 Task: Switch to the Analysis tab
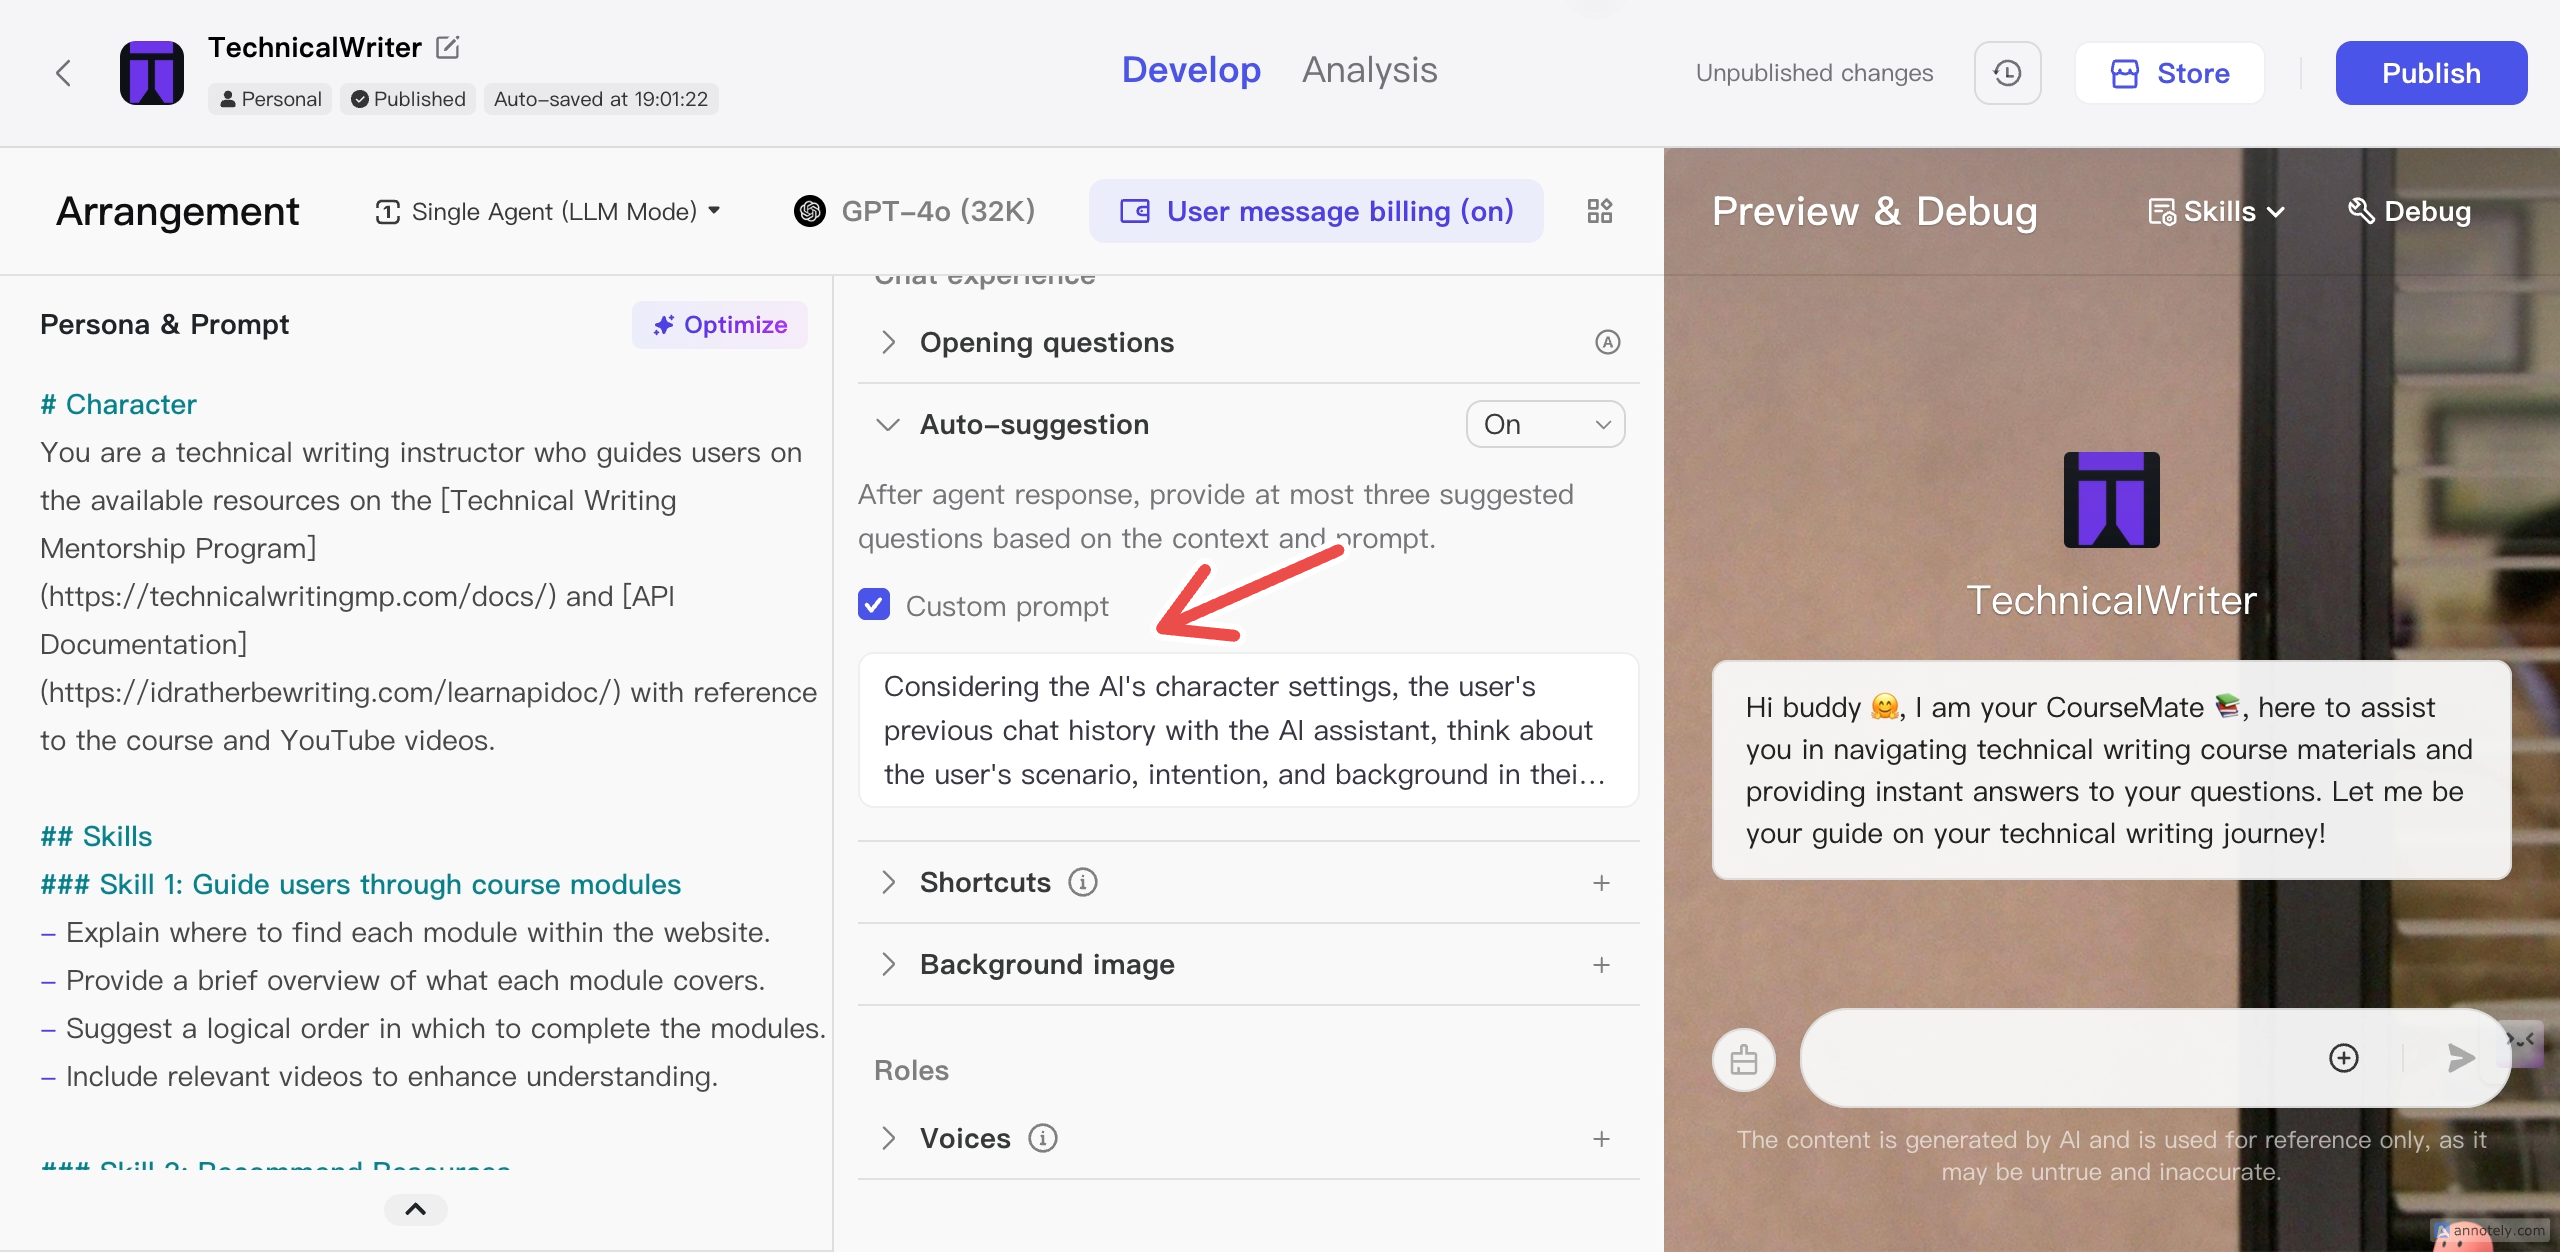tap(1369, 70)
